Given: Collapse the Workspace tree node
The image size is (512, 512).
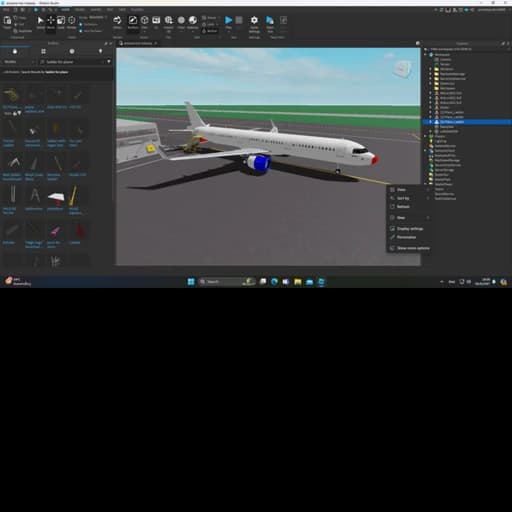Looking at the screenshot, I should [426, 54].
